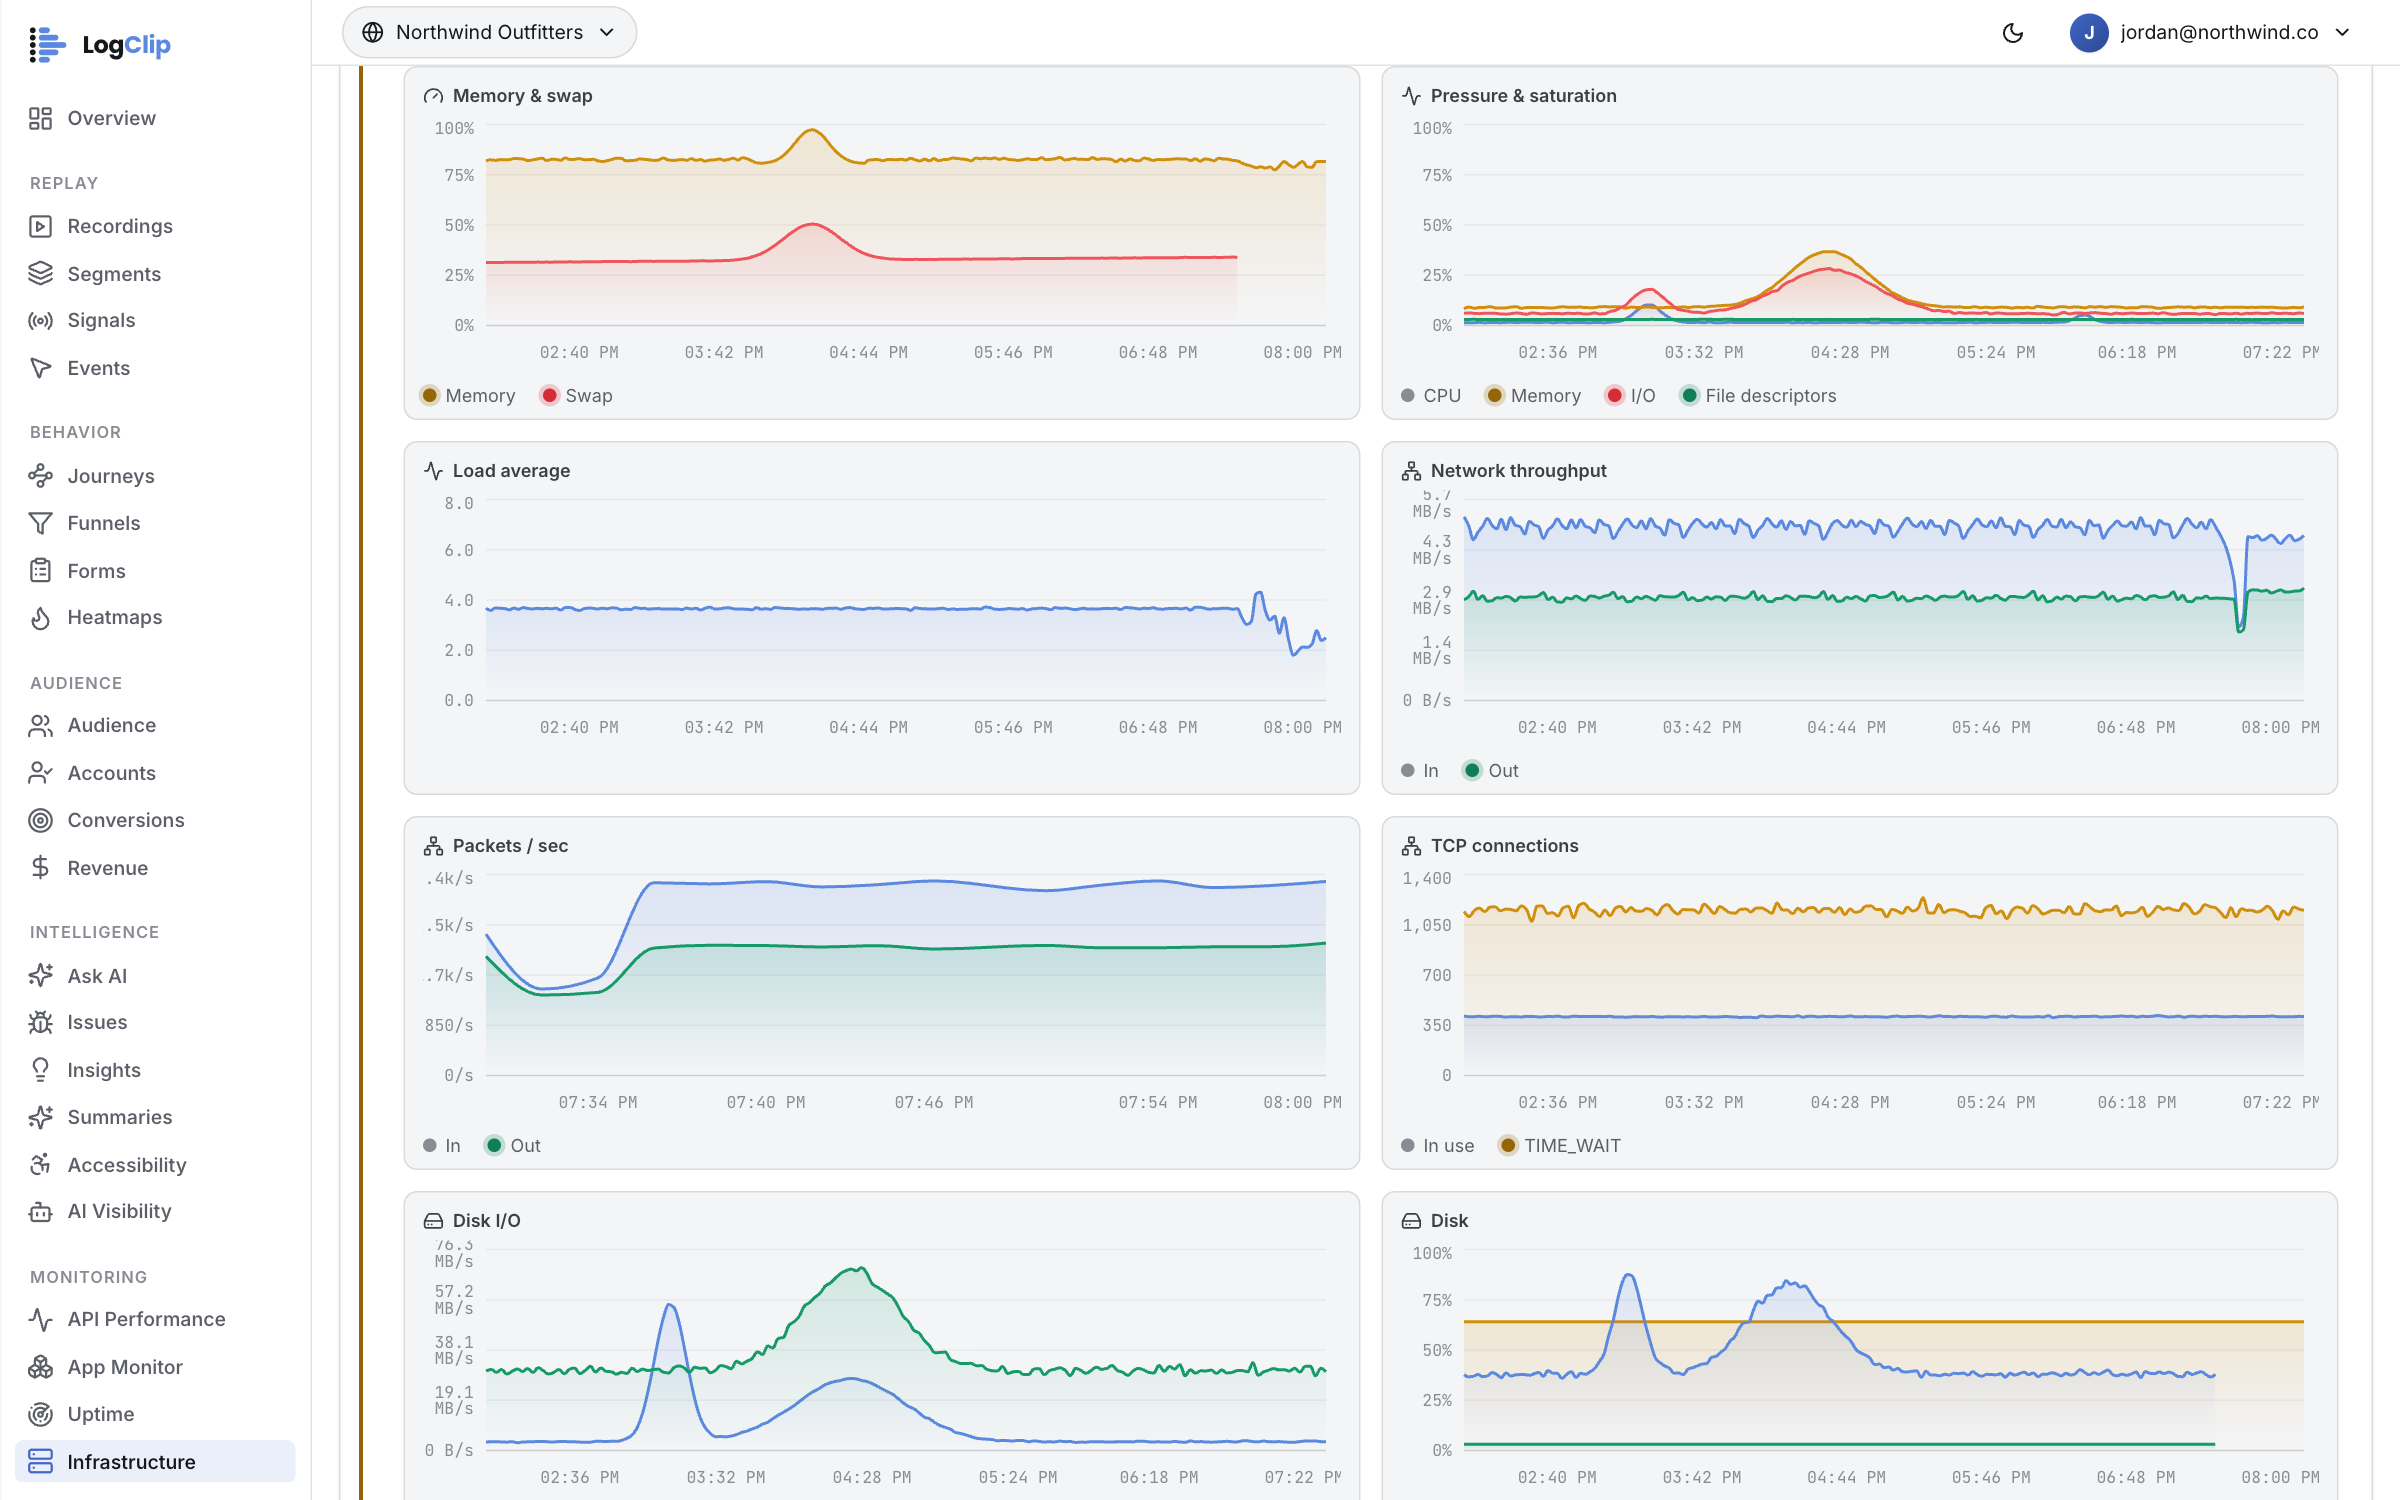Click the Ask AI sparkle icon
This screenshot has width=2400, height=1500.
(40, 976)
